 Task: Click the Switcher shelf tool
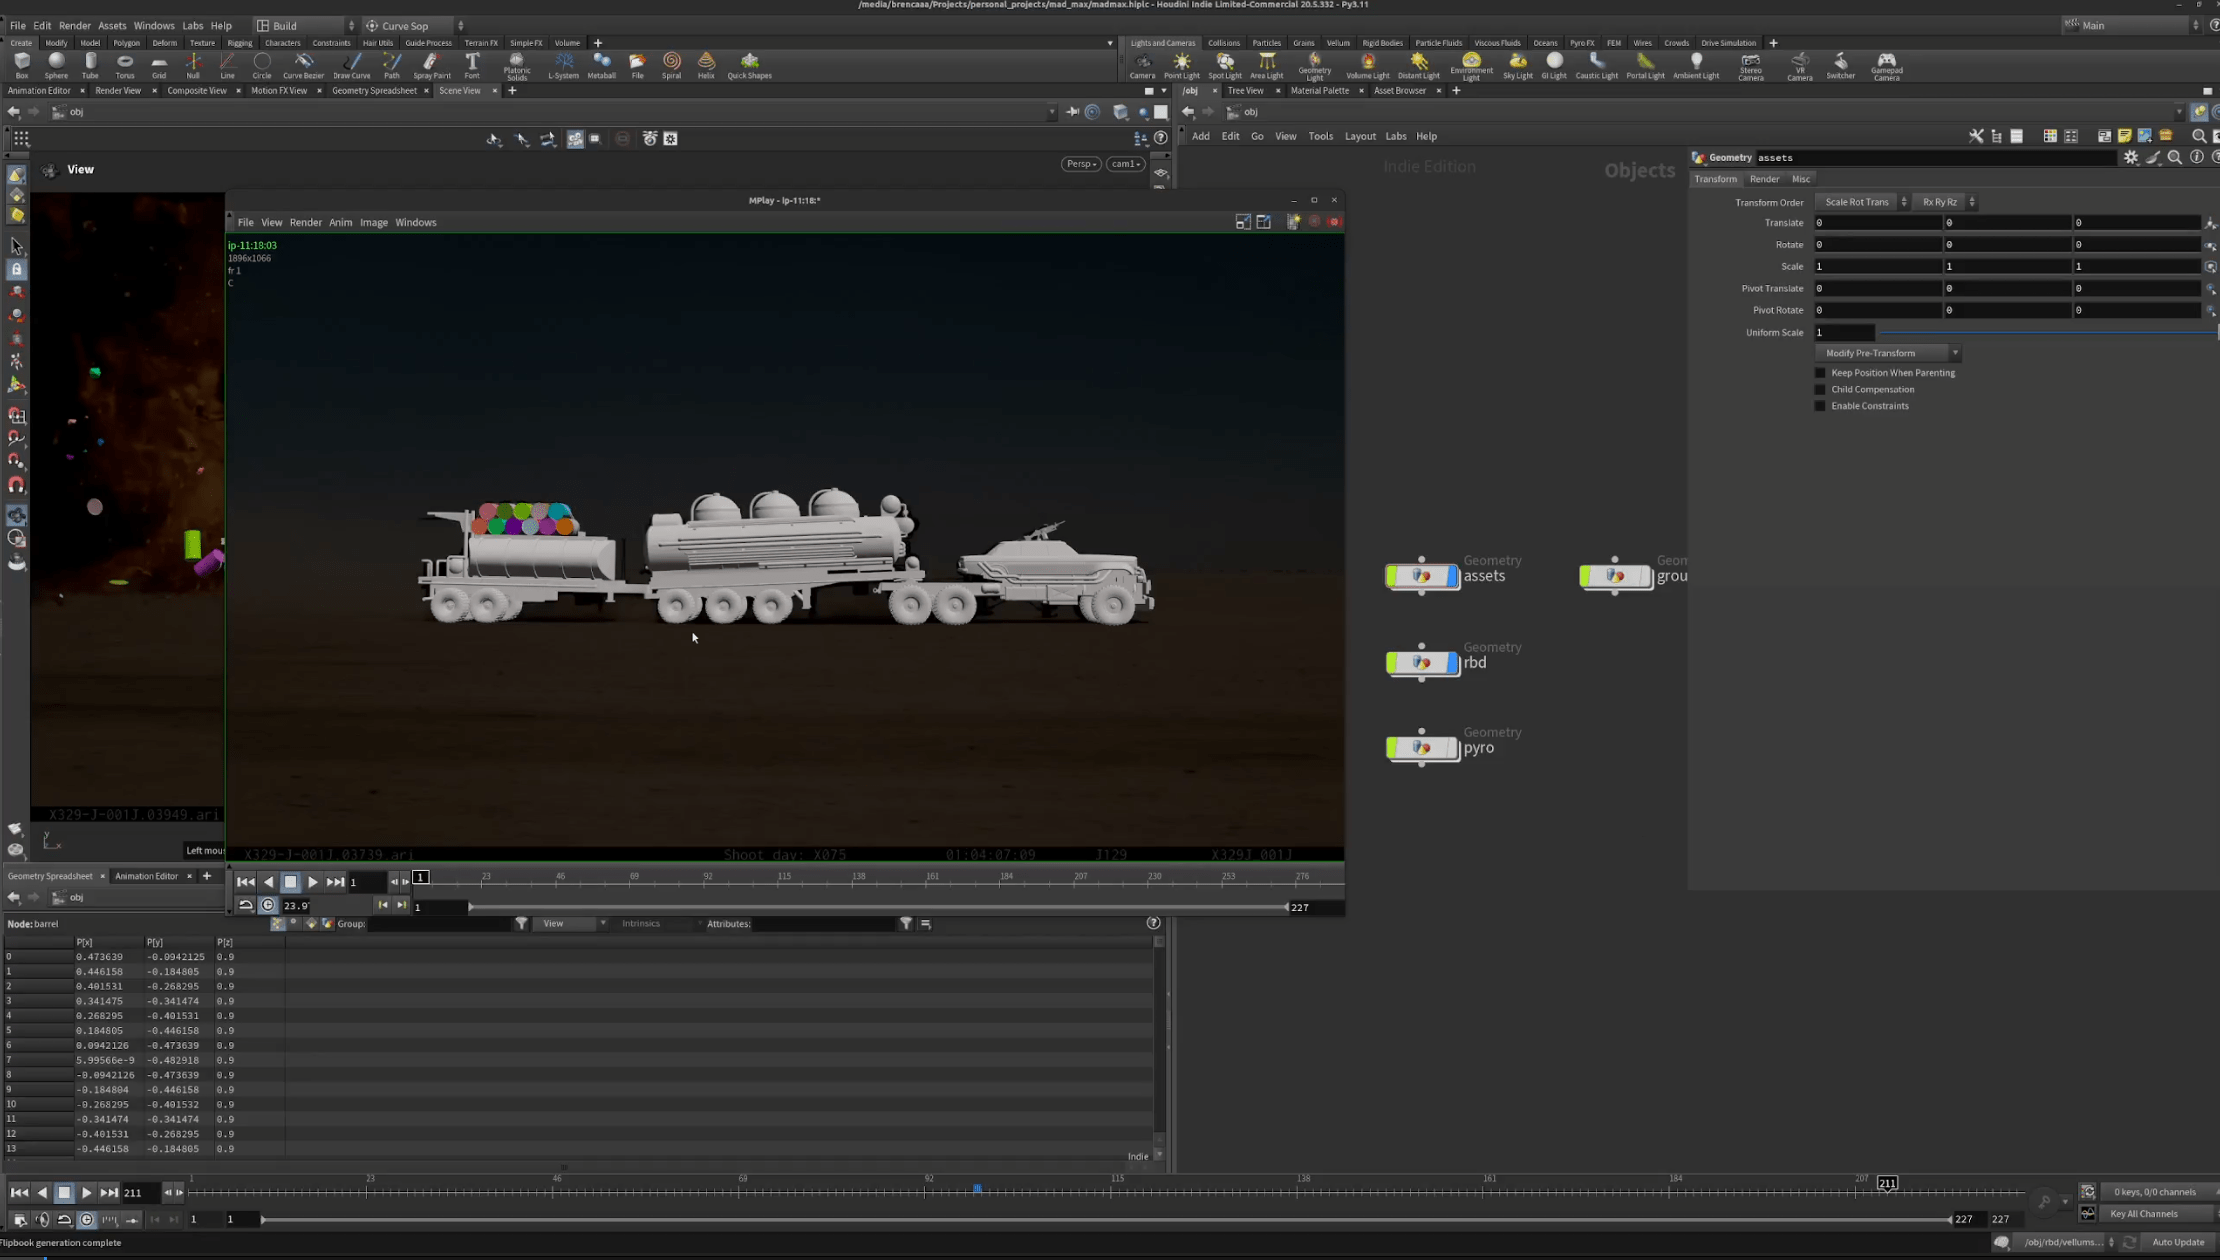[1840, 66]
